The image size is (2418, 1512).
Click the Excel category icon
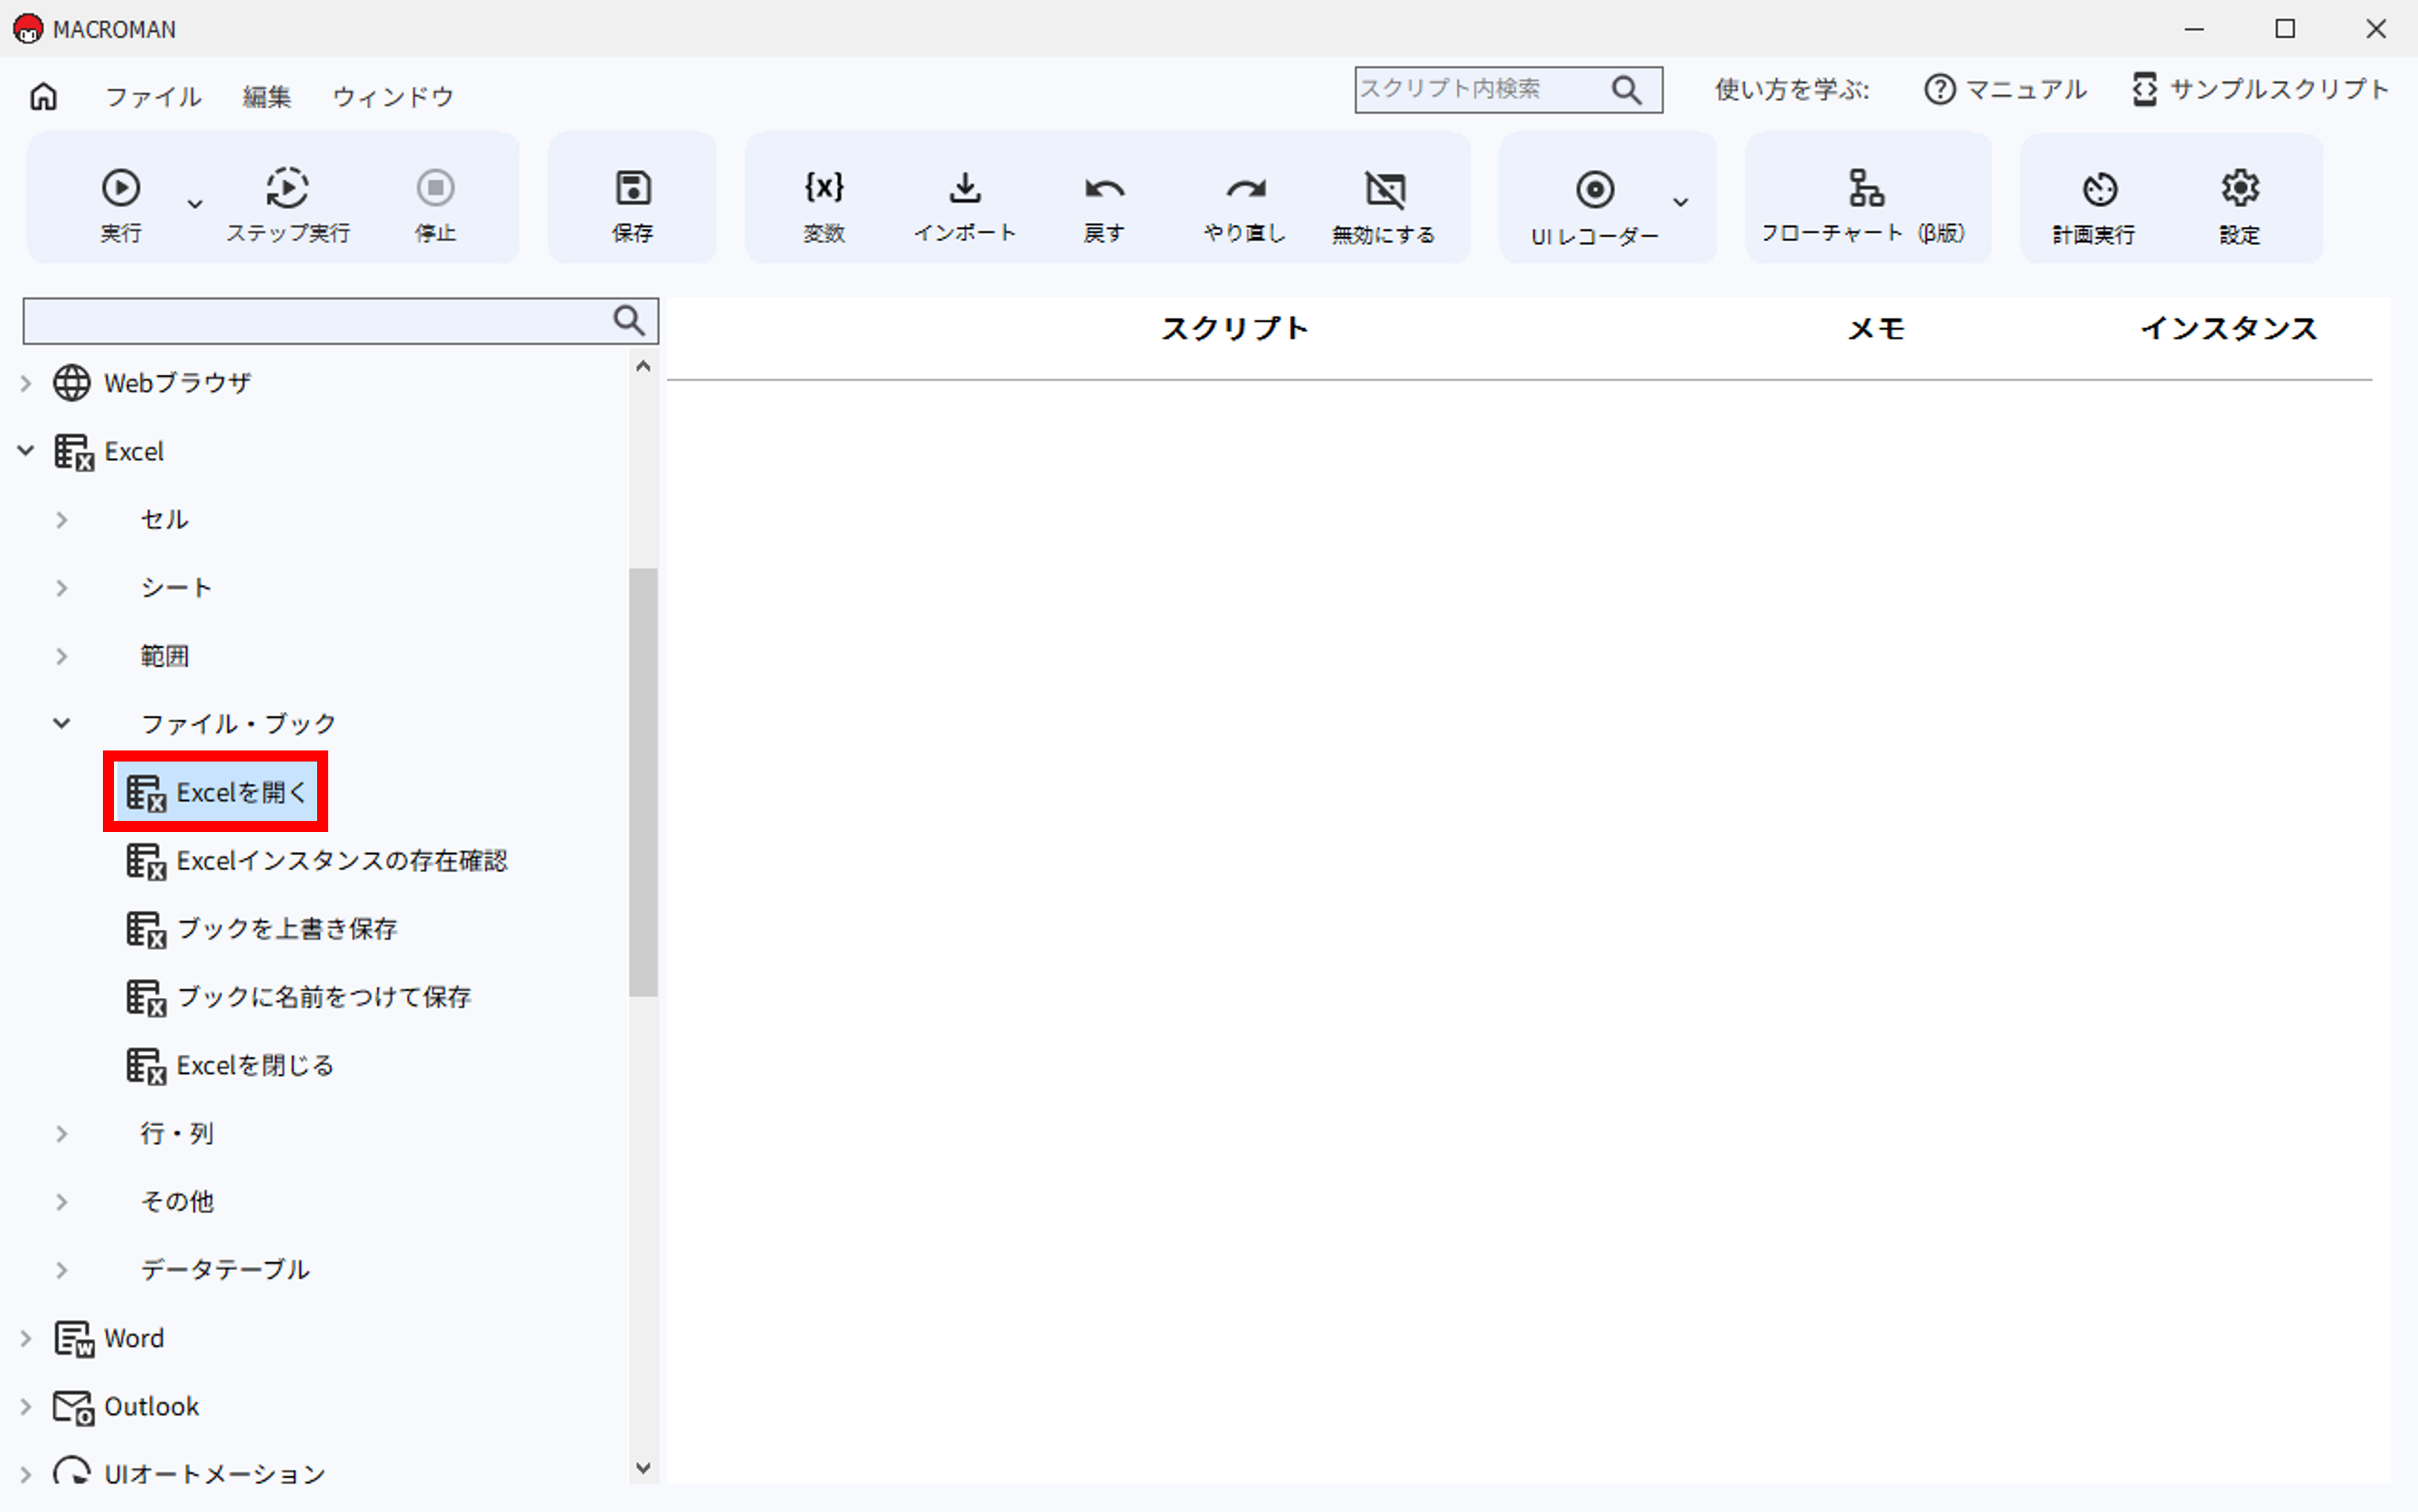coord(74,452)
